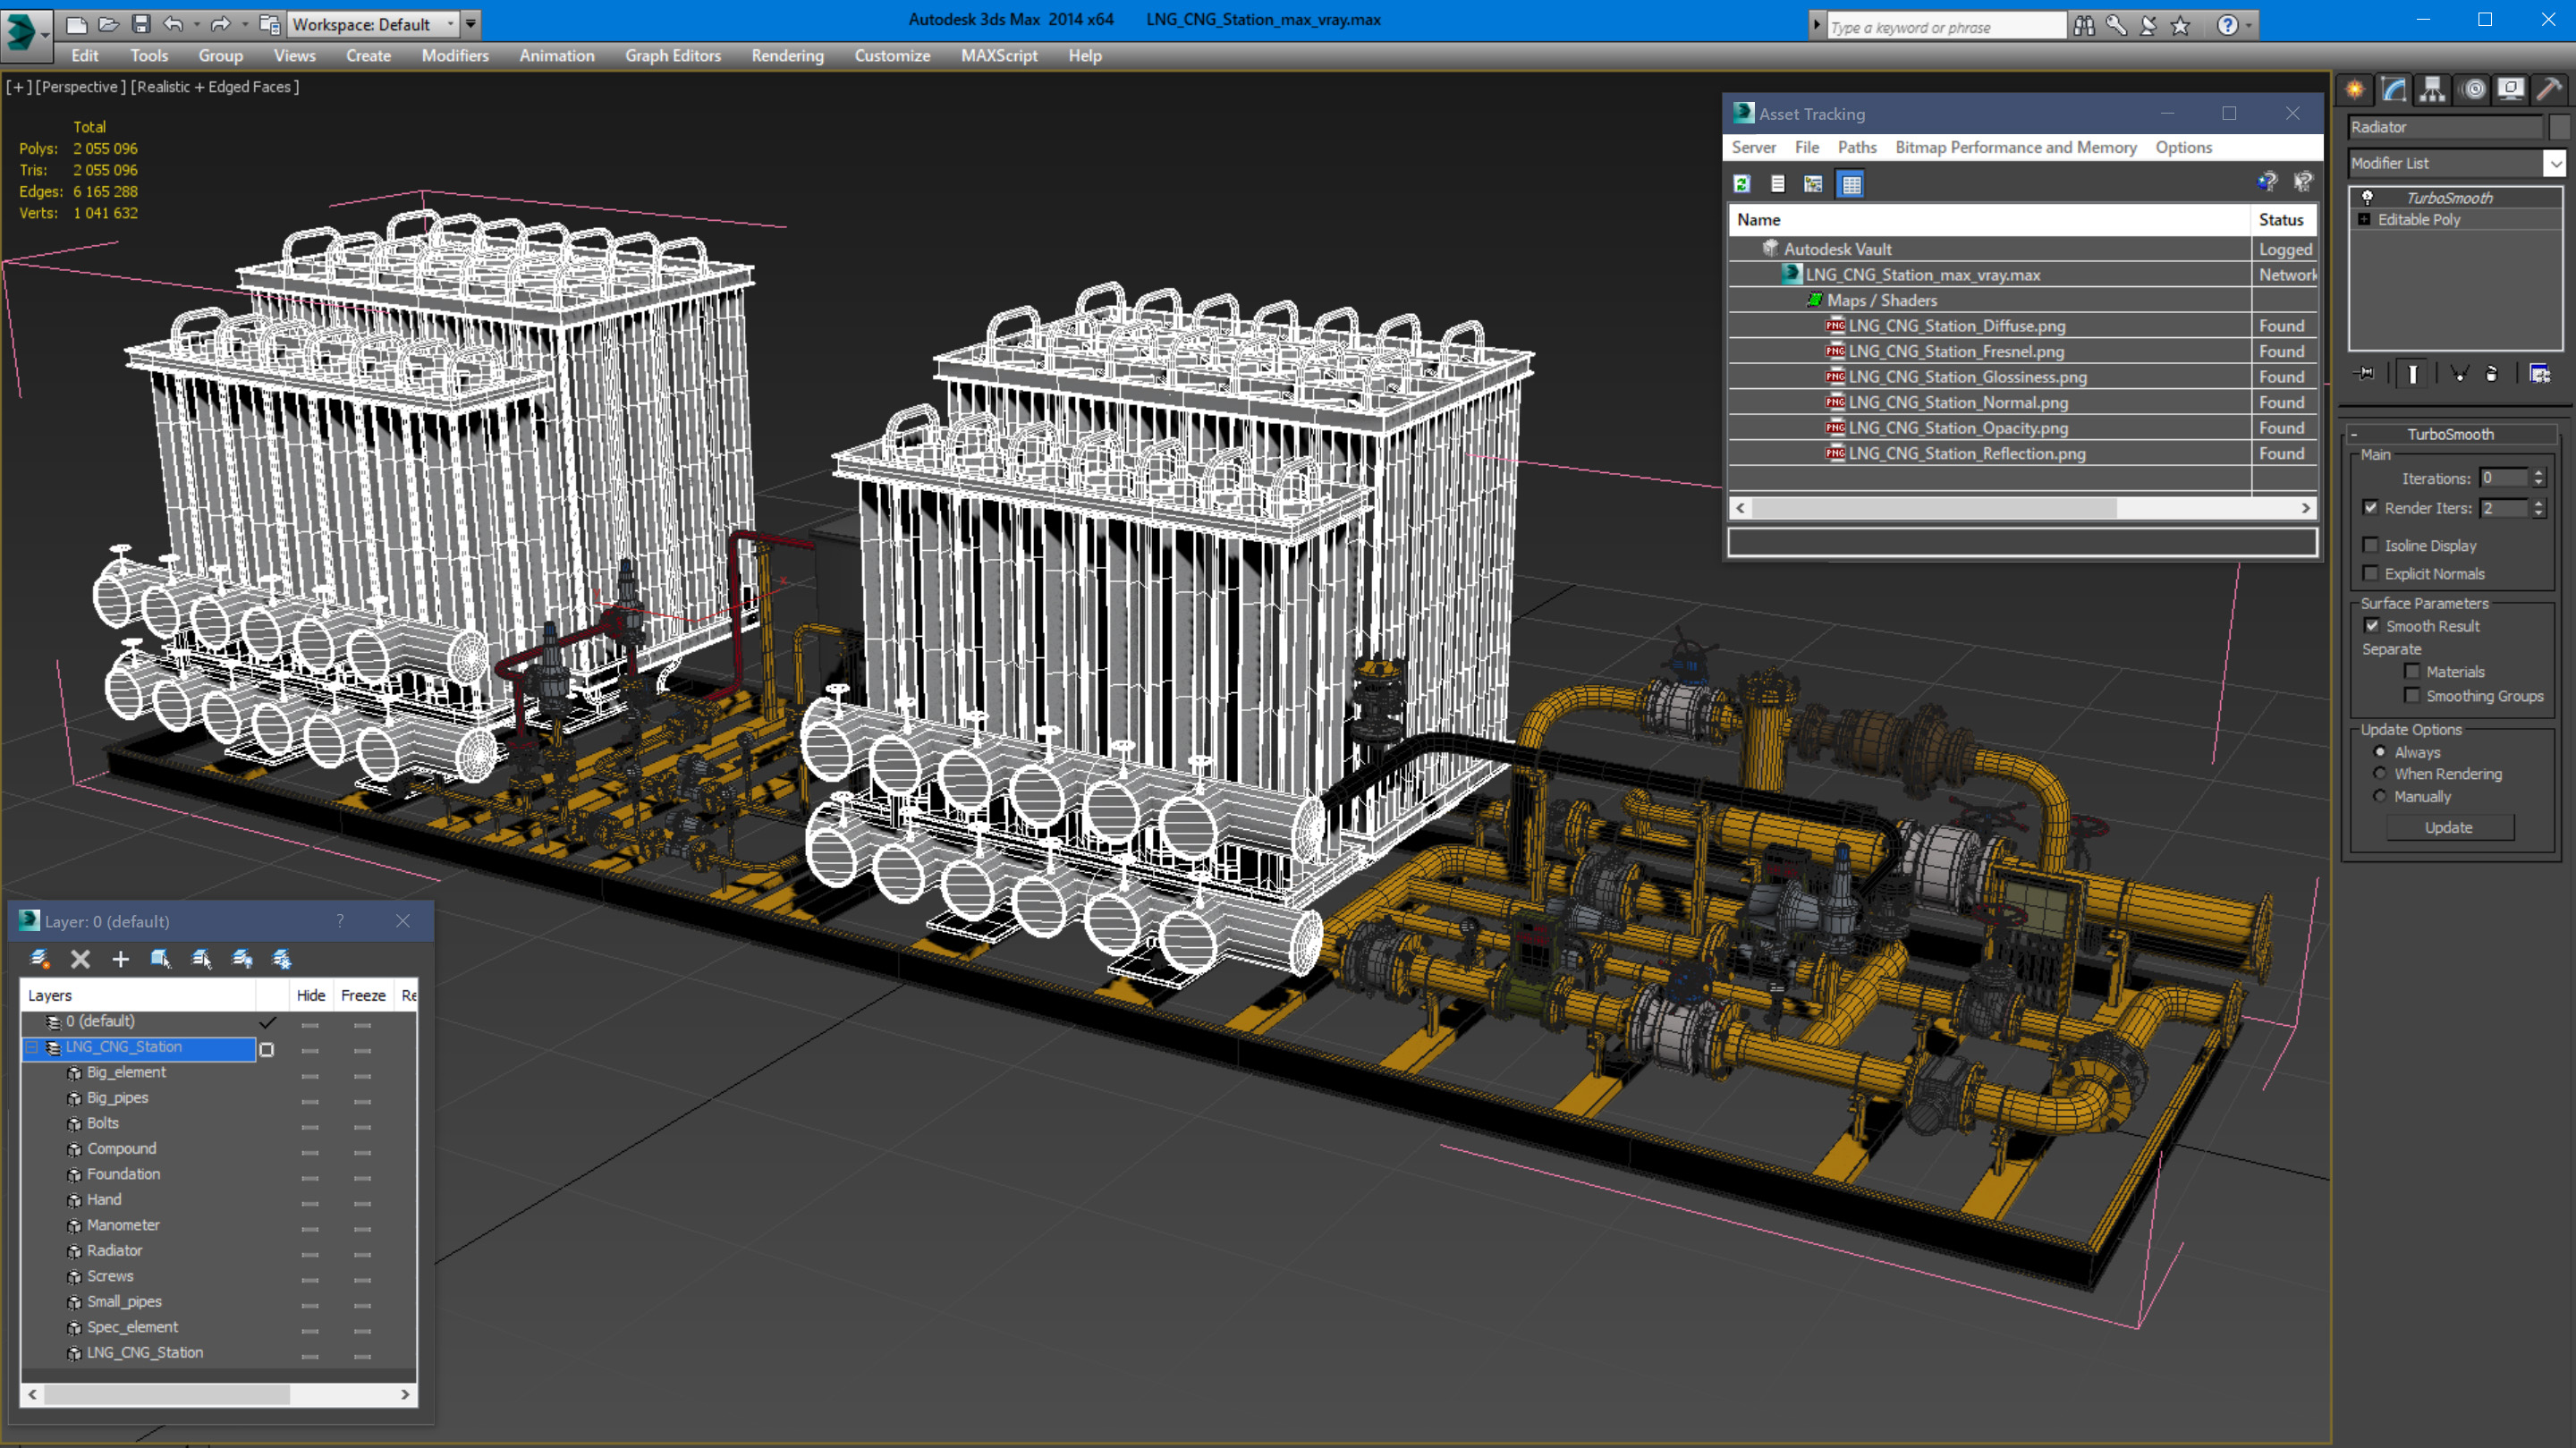2576x1448 pixels.
Task: Enable Isoline Display checkbox
Action: coord(2370,545)
